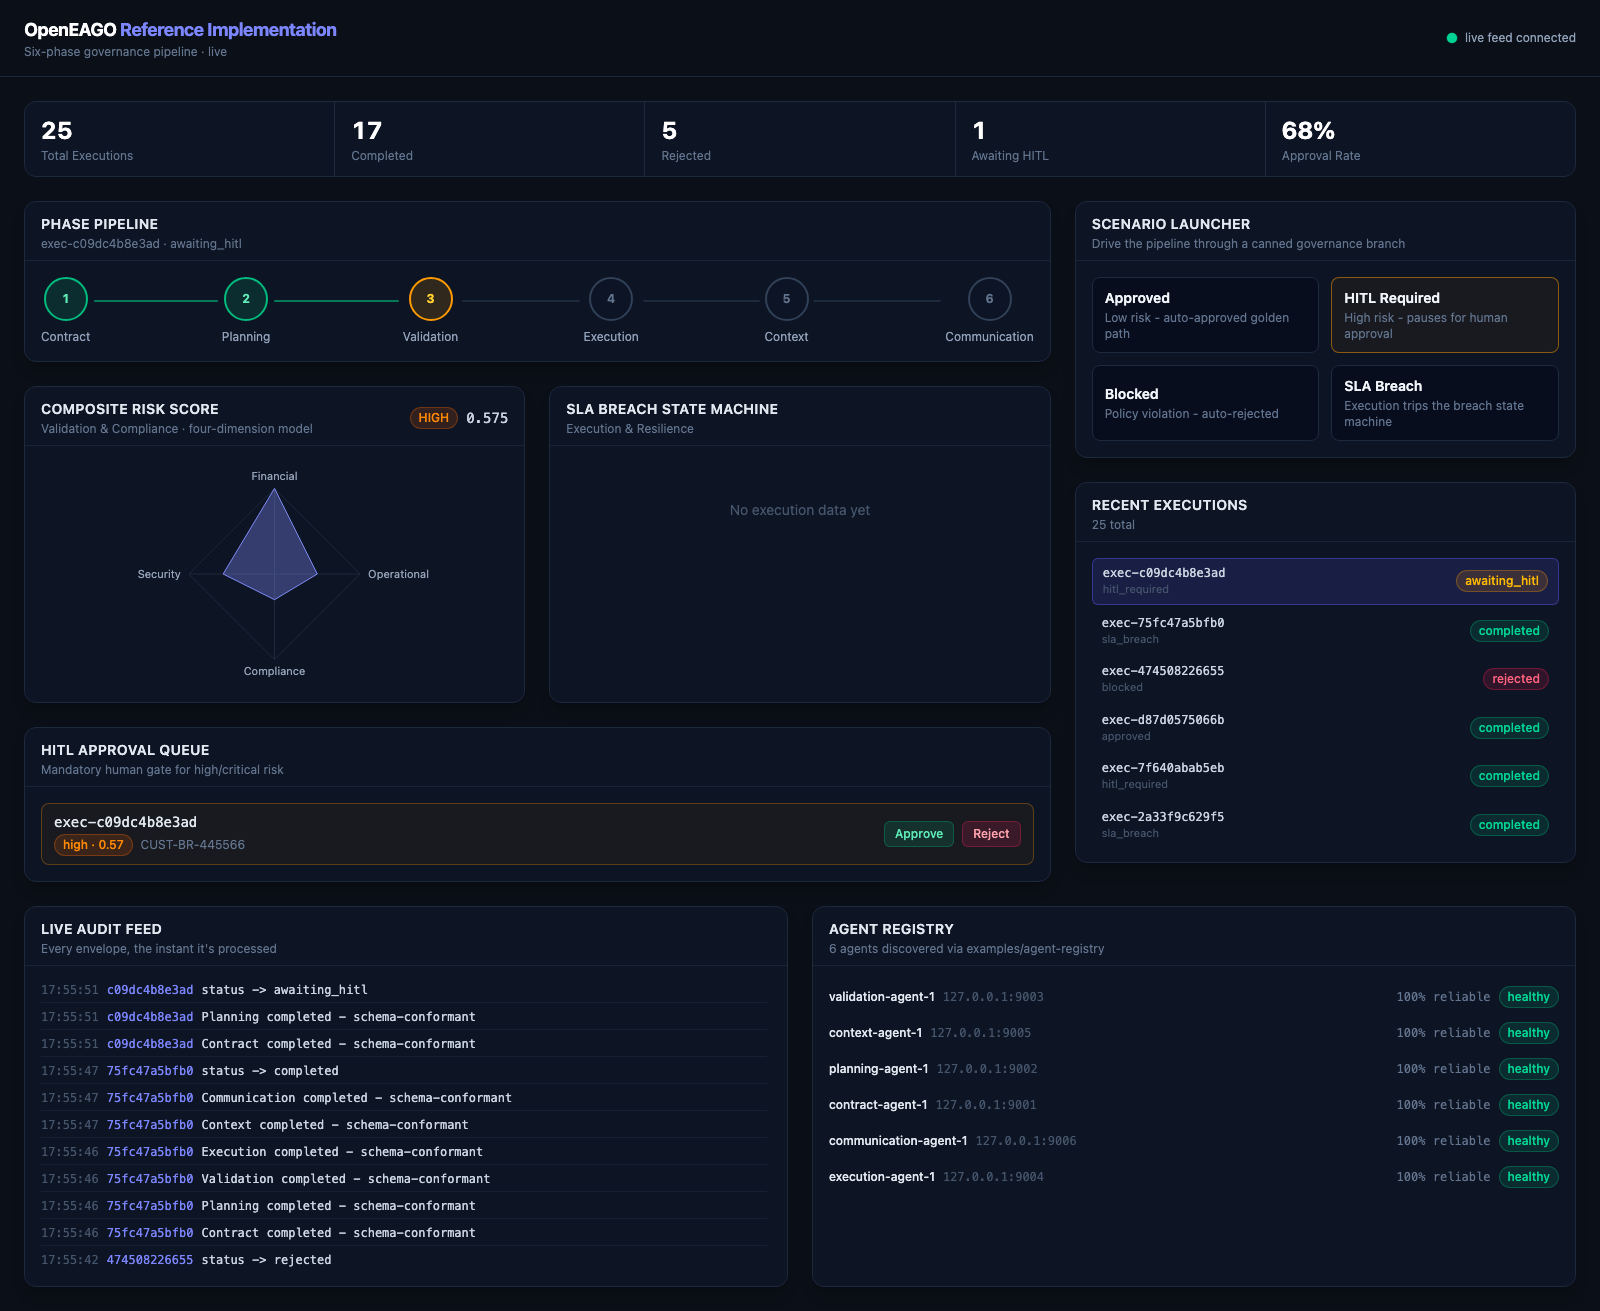Click healthy badge for contract-agent-1

pyautogui.click(x=1529, y=1105)
